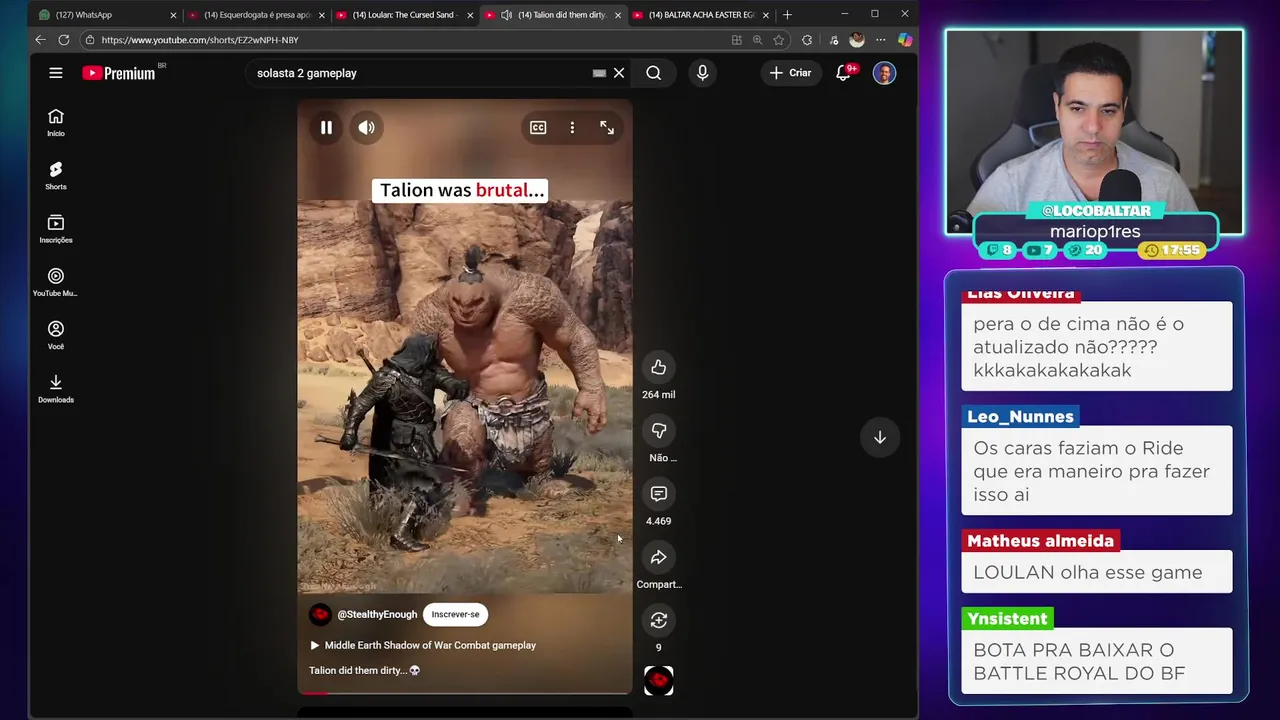This screenshot has height=720, width=1280.
Task: Click Leo_Nunnes chat username
Action: [1020, 416]
